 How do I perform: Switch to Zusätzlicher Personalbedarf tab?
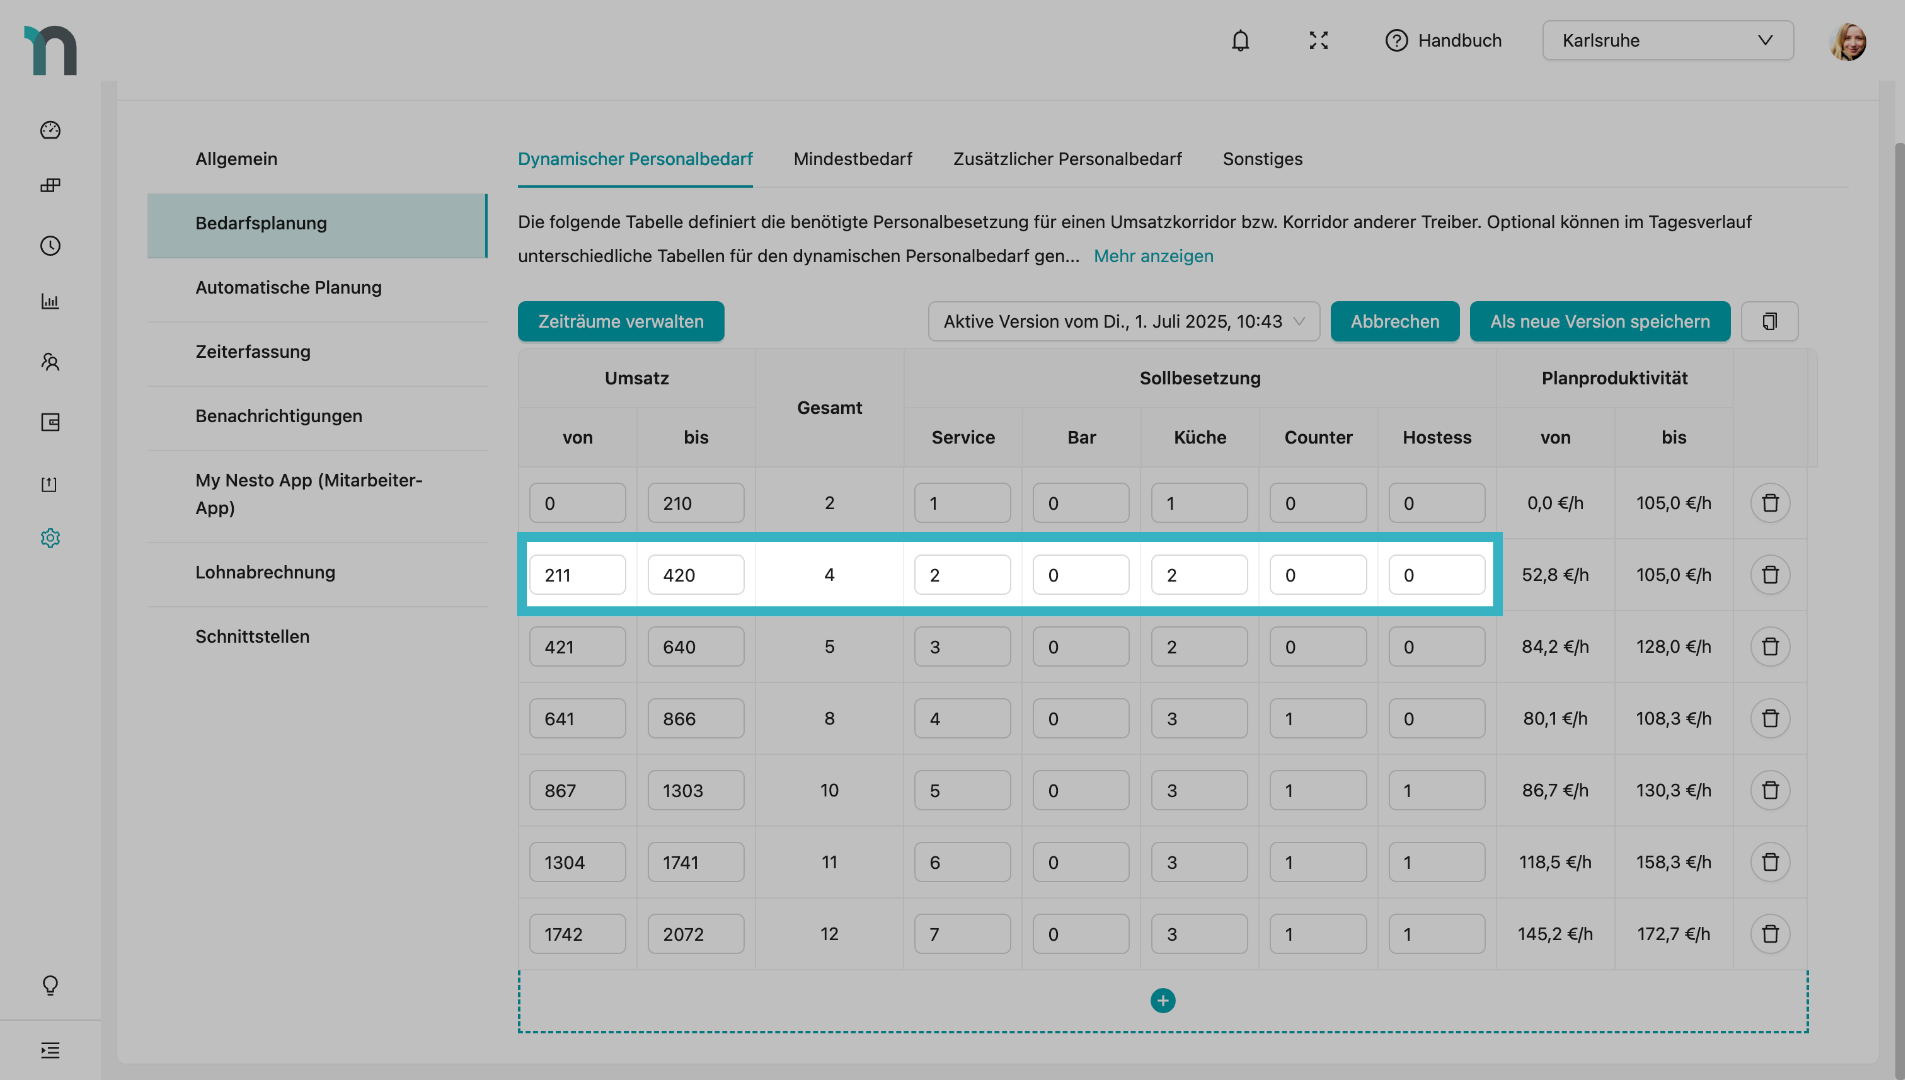[1067, 159]
